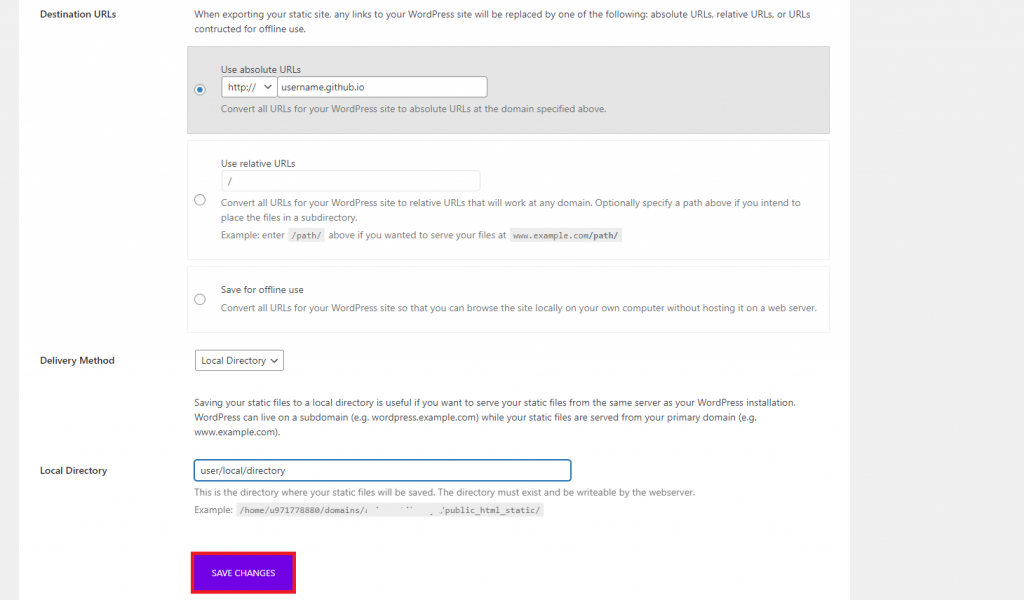The image size is (1024, 600).
Task: Select the "Use relative URLs" radio button
Action: click(x=199, y=200)
